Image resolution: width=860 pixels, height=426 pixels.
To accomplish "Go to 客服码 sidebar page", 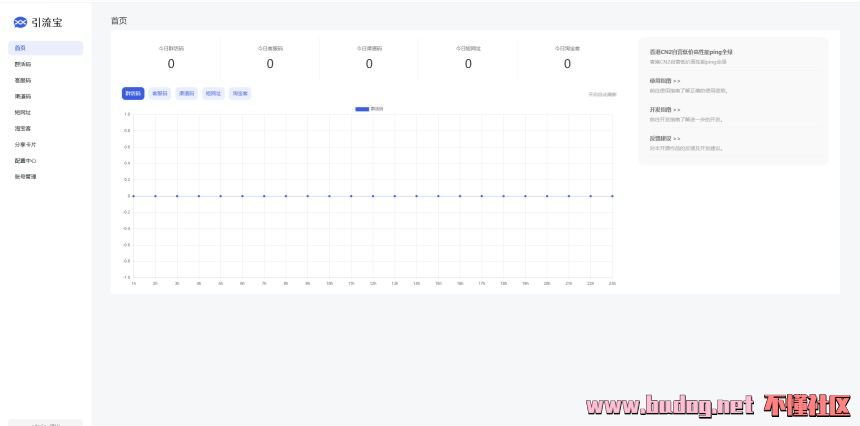I will (x=23, y=80).
